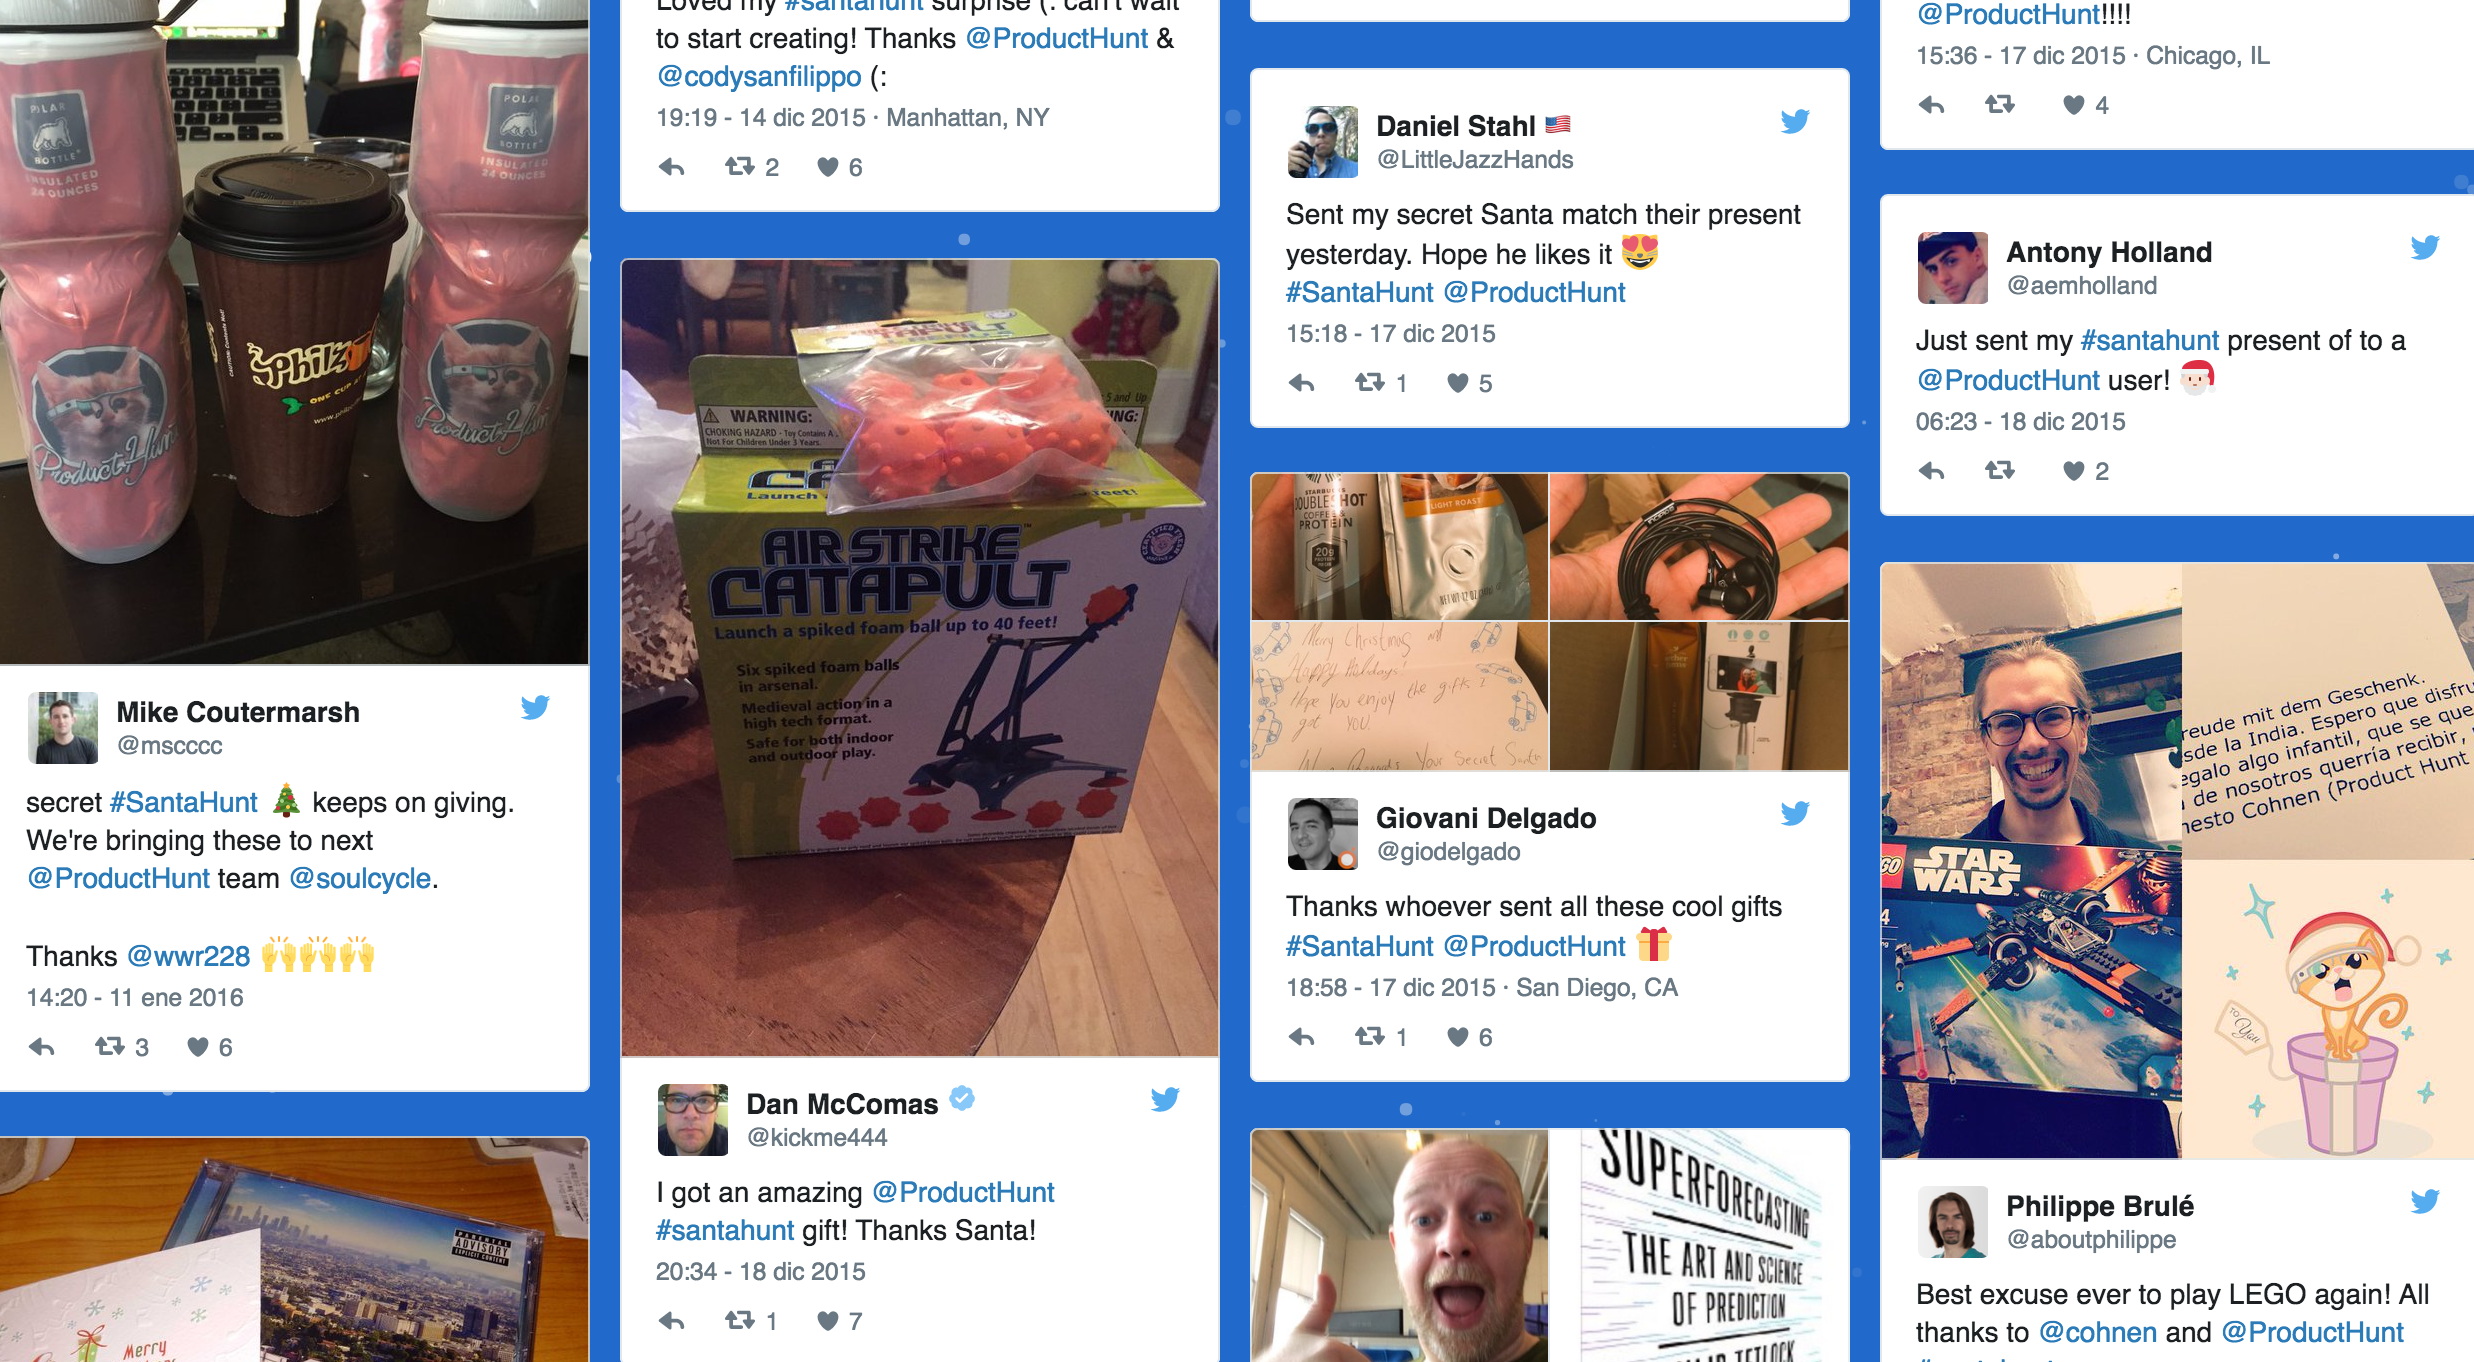Viewport: 2474px width, 1362px height.
Task: Reply to Daniel Stahl's tweet
Action: [x=1301, y=383]
